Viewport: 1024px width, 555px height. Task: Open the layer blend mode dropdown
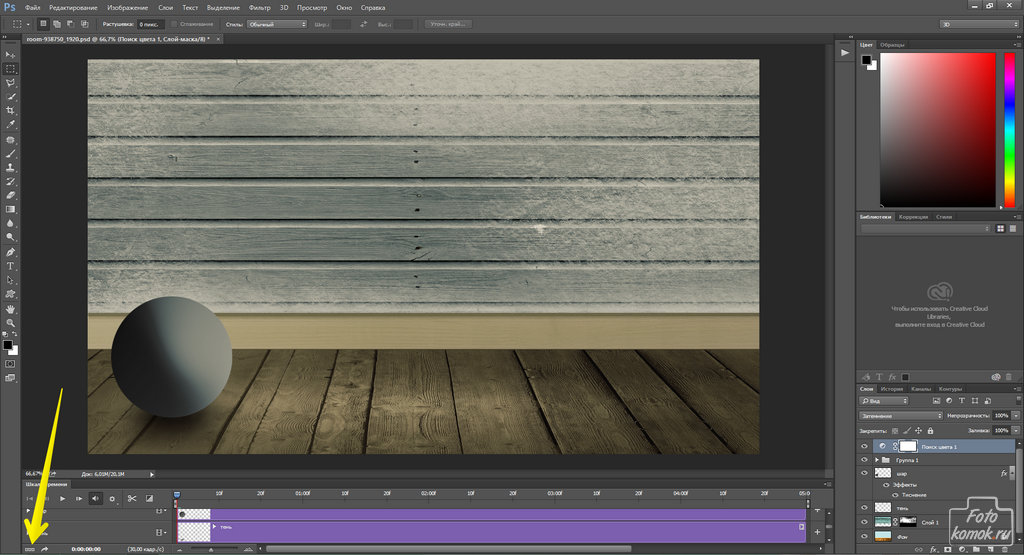(x=900, y=415)
